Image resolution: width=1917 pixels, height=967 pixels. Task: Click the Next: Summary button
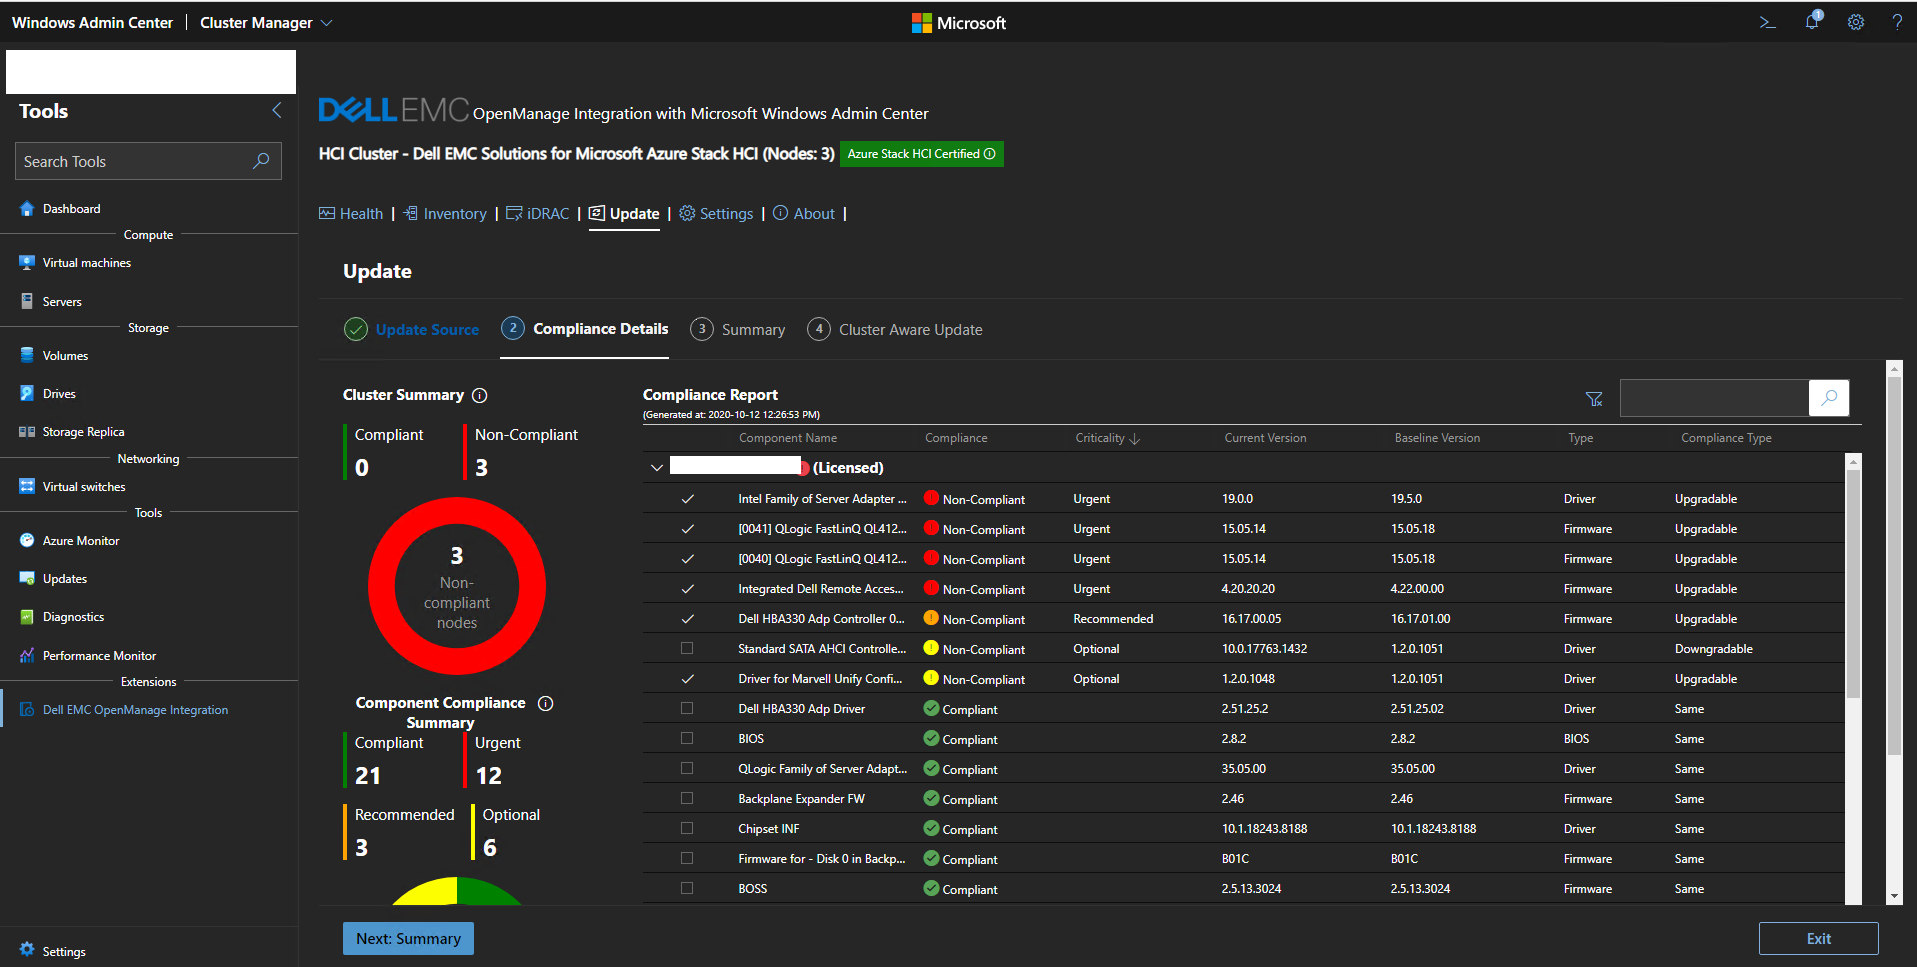408,938
